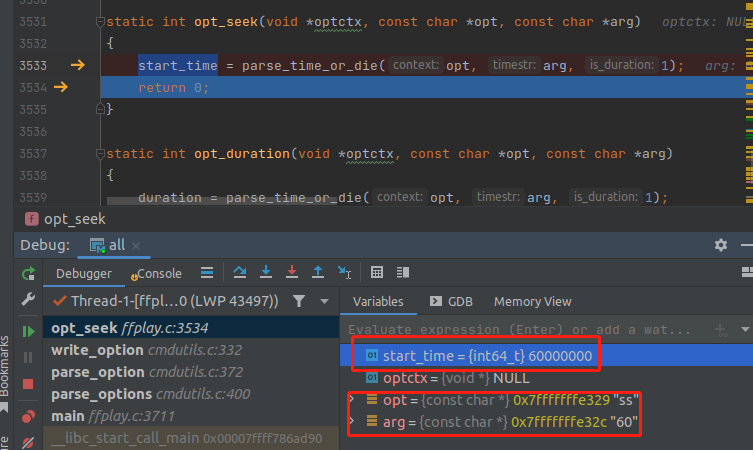Image resolution: width=753 pixels, height=450 pixels.
Task: Rerun the debug session with the green restart icon
Action: click(x=28, y=273)
